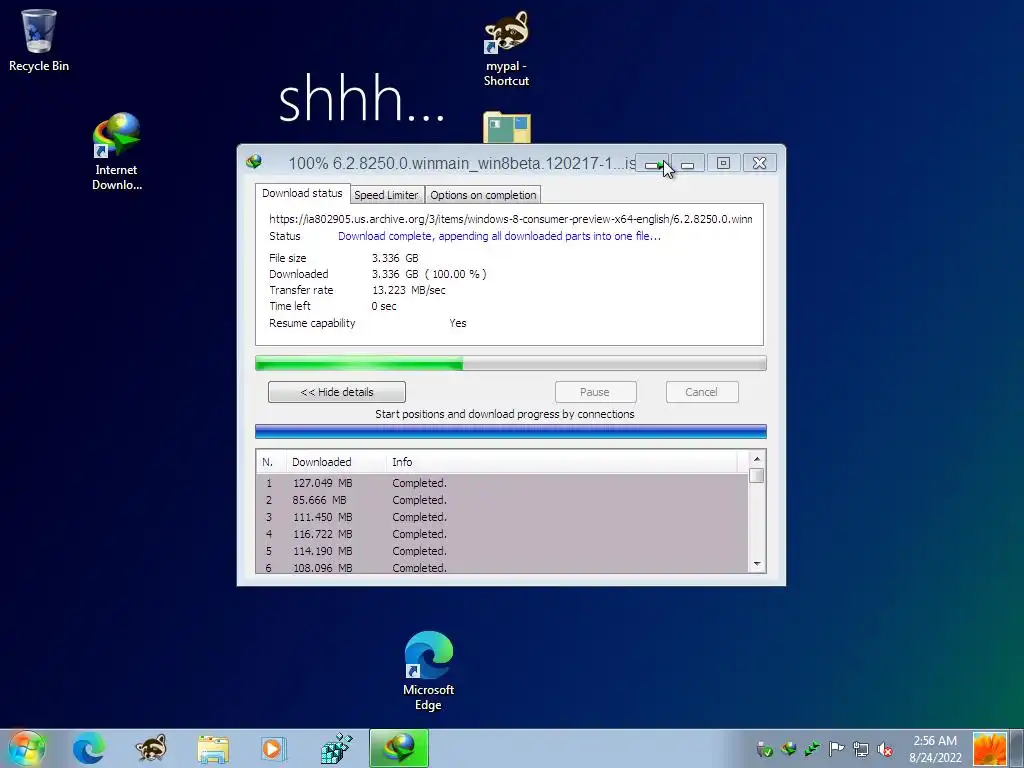Screen dimensions: 1024x768
Task: Click the green download progress bar
Action: click(511, 363)
